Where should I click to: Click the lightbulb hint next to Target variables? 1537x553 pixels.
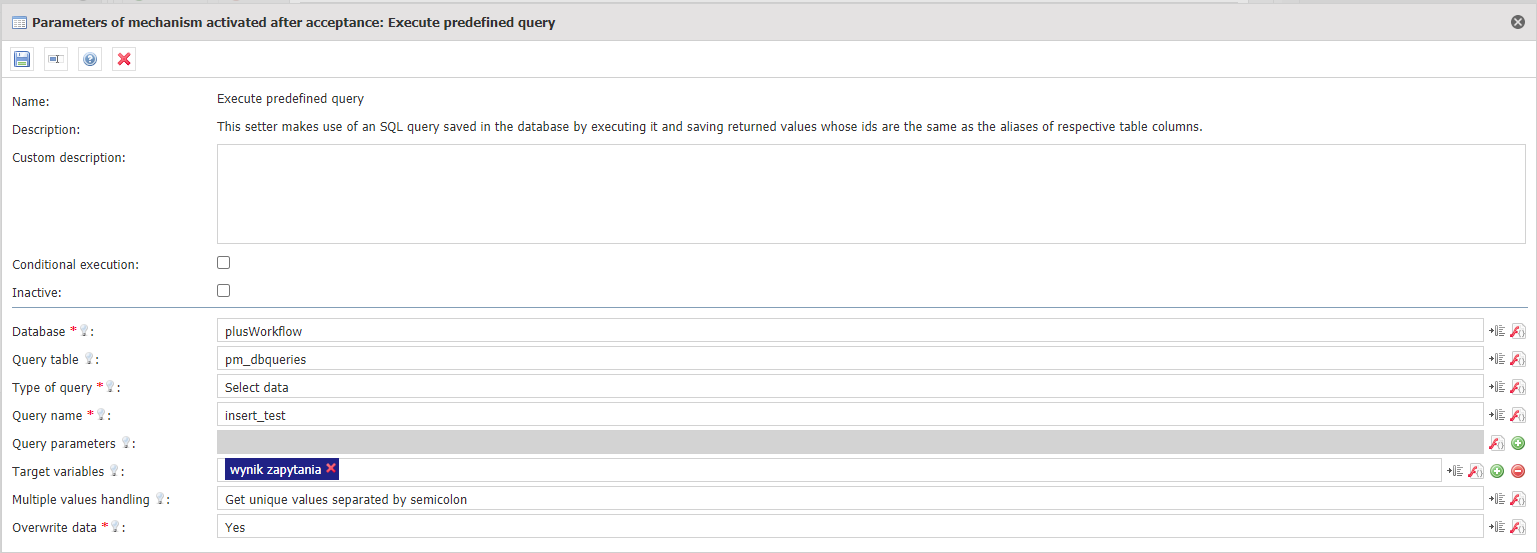(113, 470)
